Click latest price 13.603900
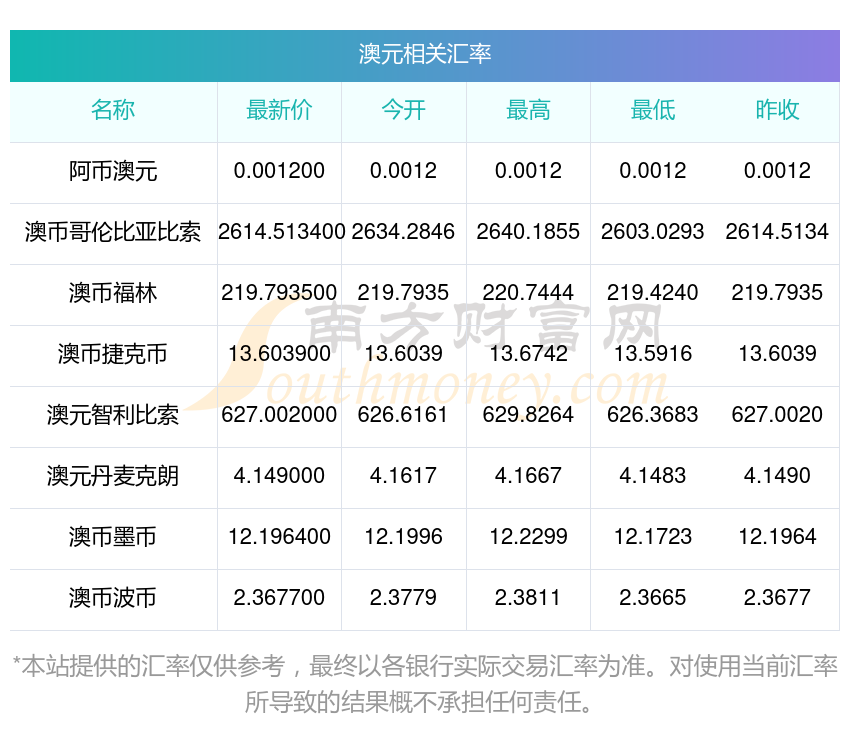The width and height of the screenshot is (850, 733). [279, 354]
